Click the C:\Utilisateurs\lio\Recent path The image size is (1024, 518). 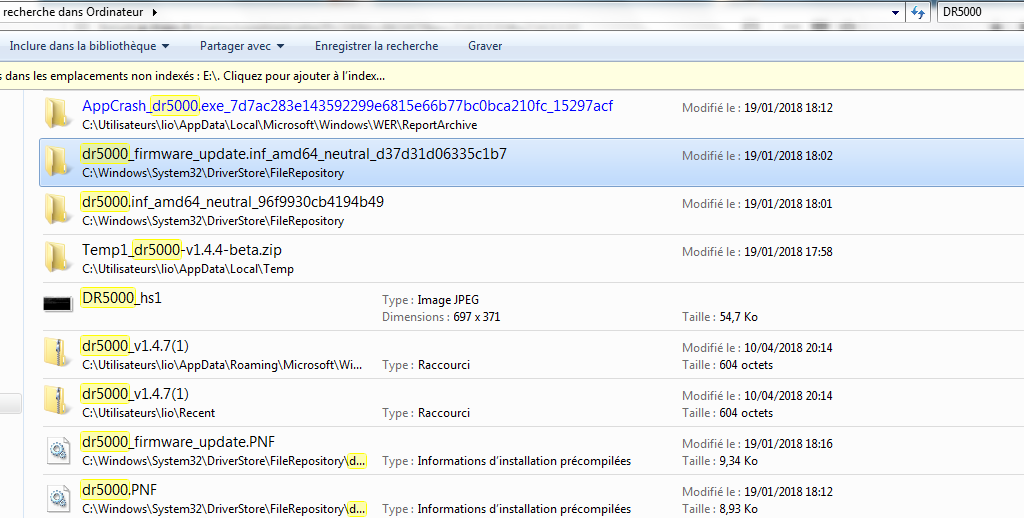click(148, 413)
